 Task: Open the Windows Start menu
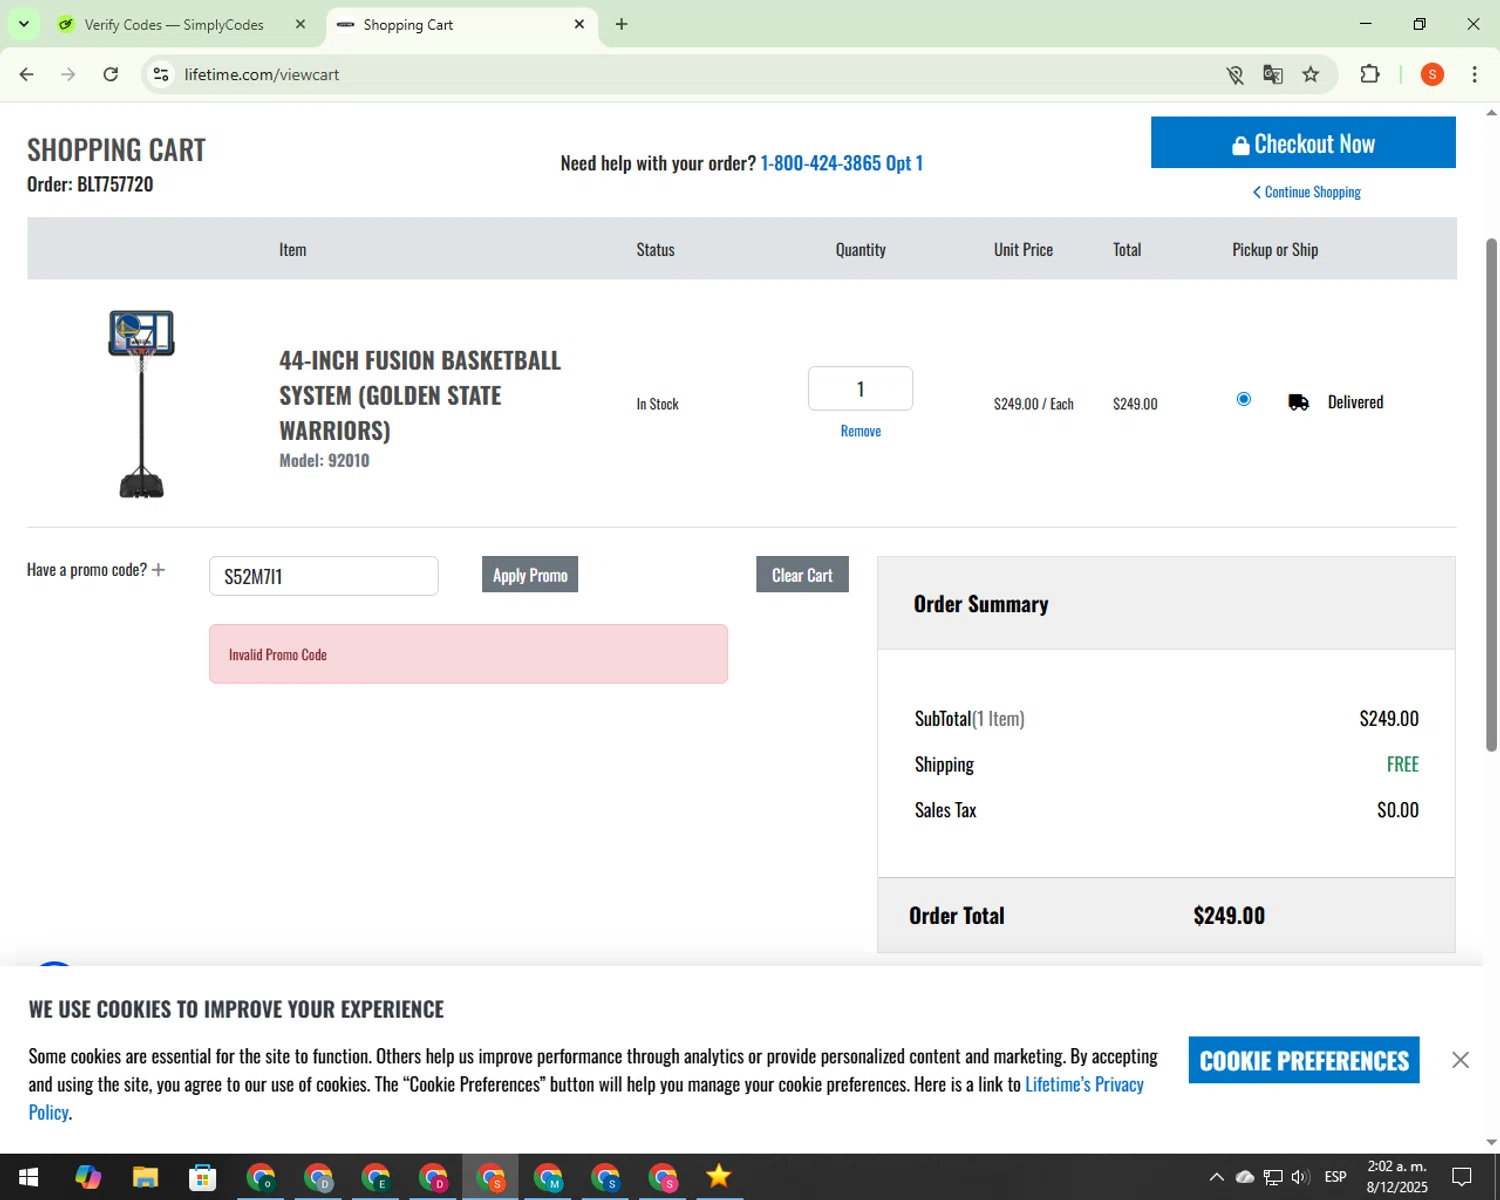click(x=28, y=1177)
